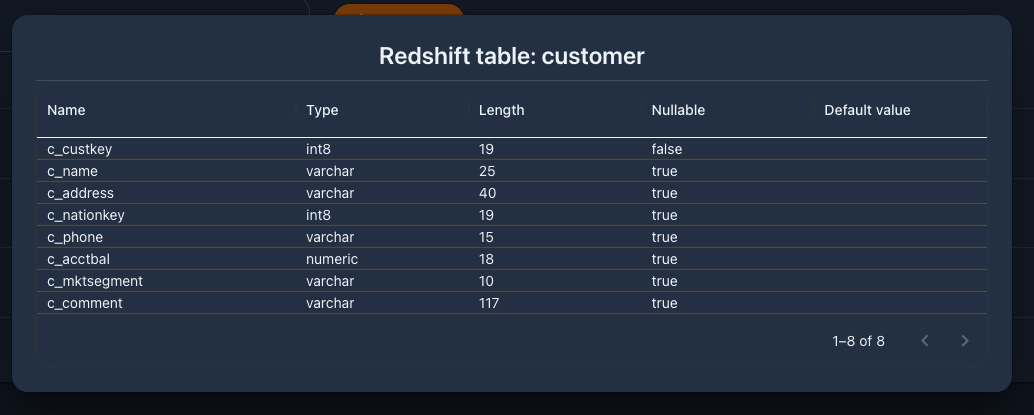Go to the previous page arrow
This screenshot has height=415, width=1034.
pos(925,340)
